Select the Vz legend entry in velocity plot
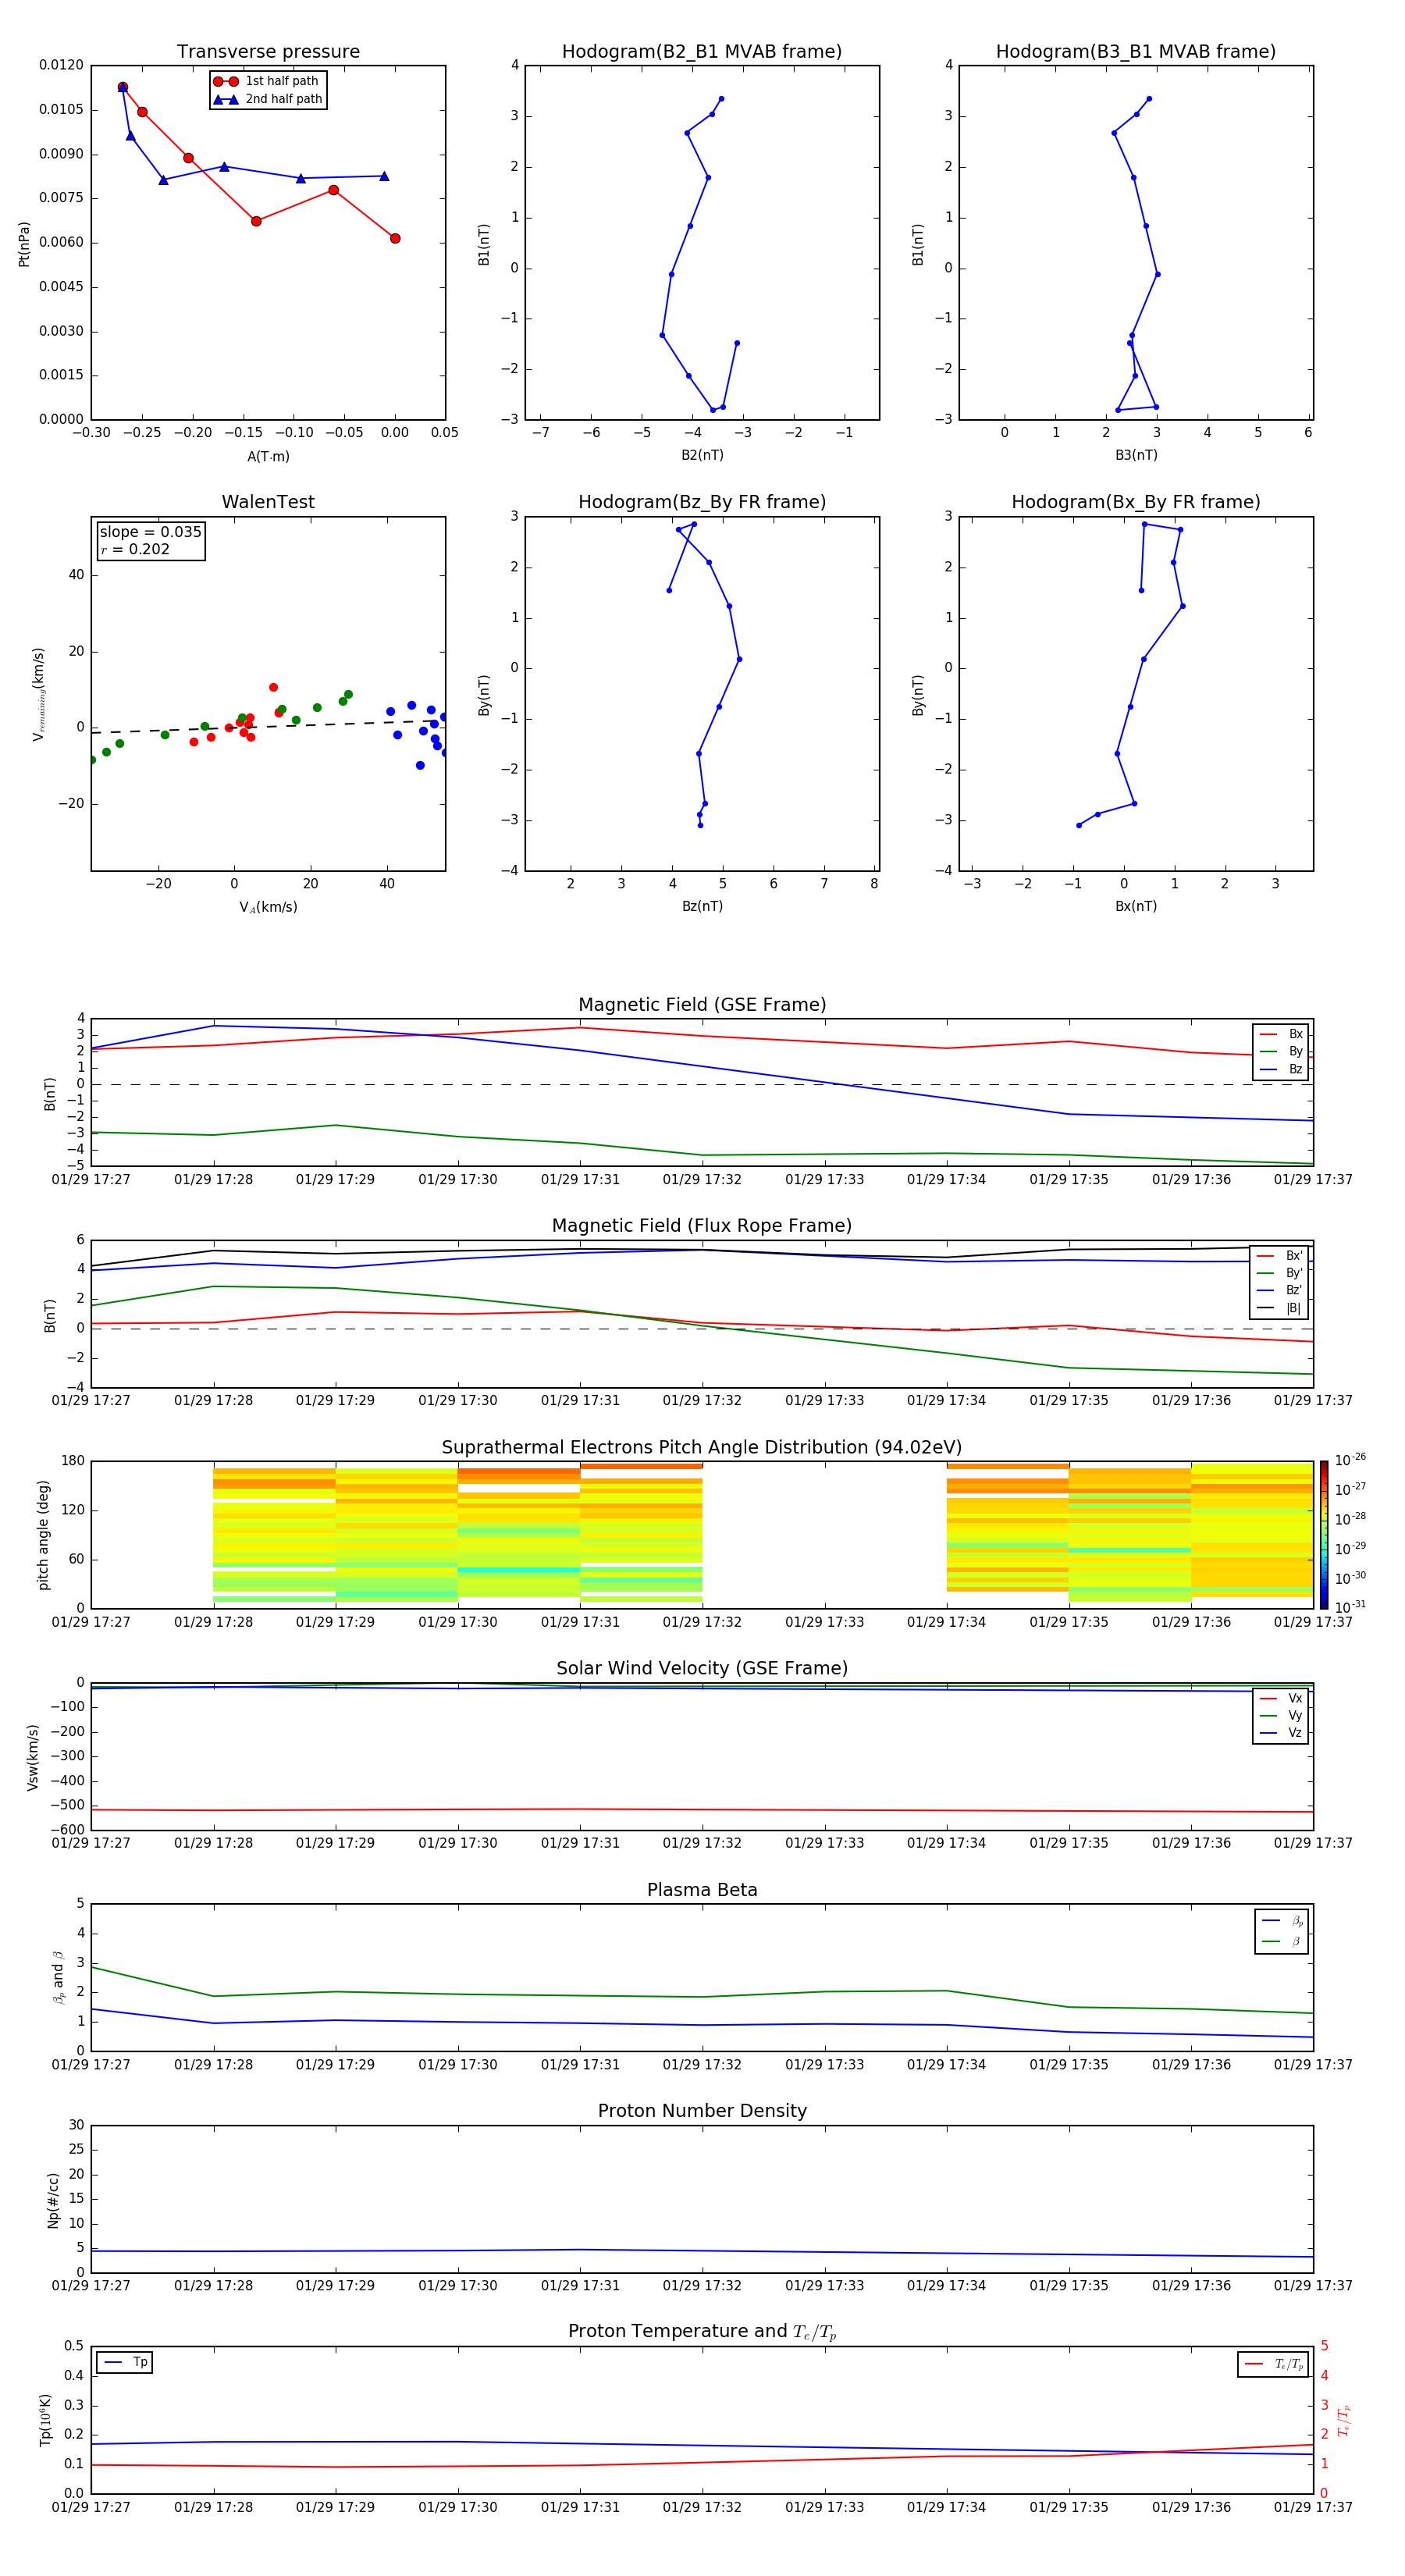Screen dimensions: 1405x2576 click(1281, 1733)
